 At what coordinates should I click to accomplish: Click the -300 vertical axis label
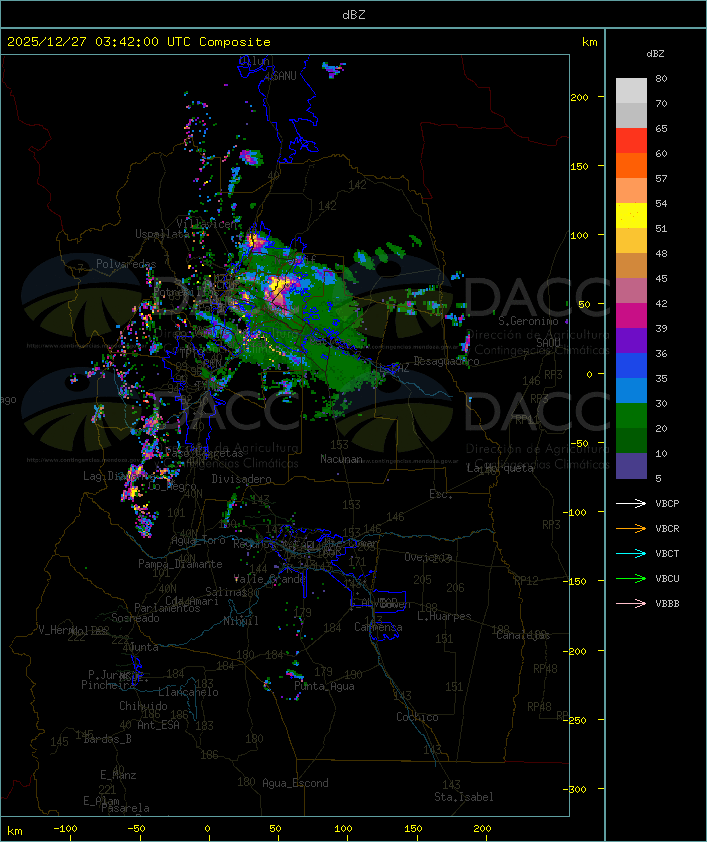click(577, 789)
